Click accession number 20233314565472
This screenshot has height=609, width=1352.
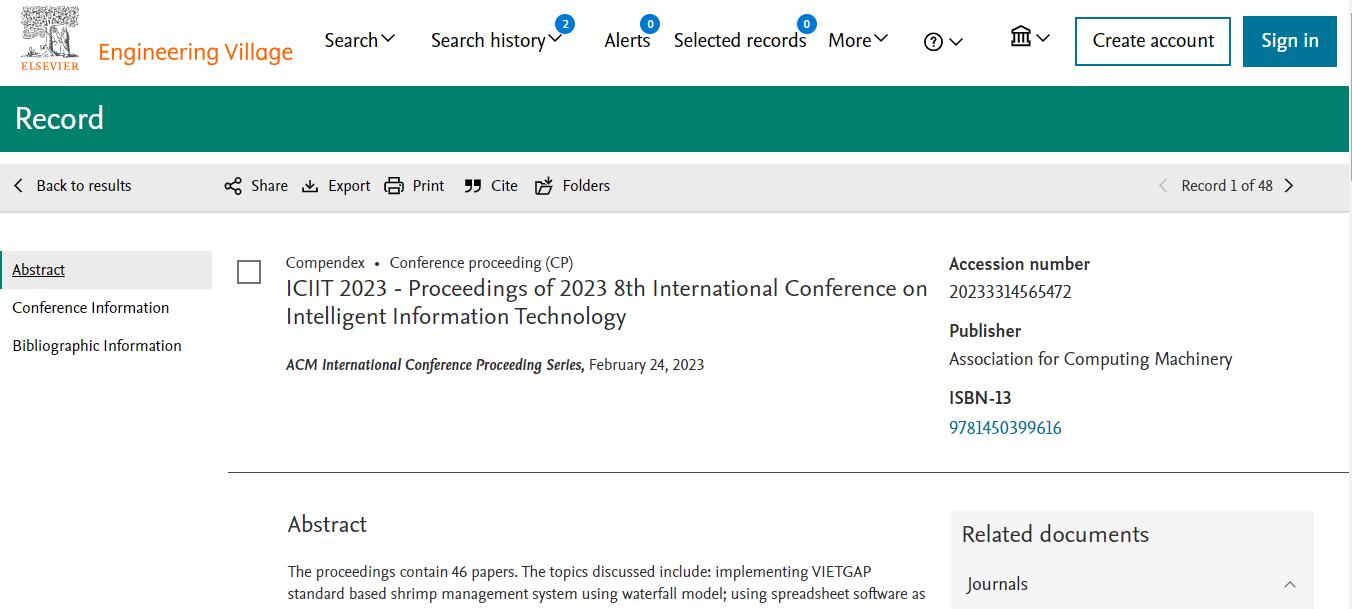pos(1010,292)
